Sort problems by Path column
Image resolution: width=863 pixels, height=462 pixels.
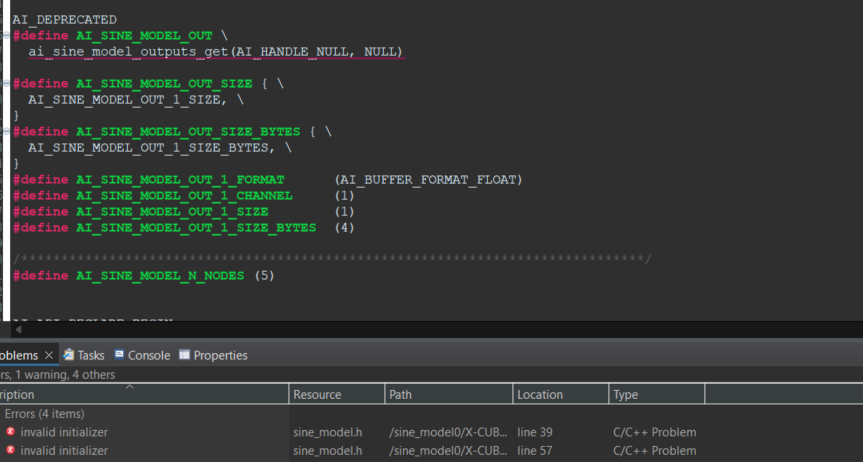click(x=449, y=394)
